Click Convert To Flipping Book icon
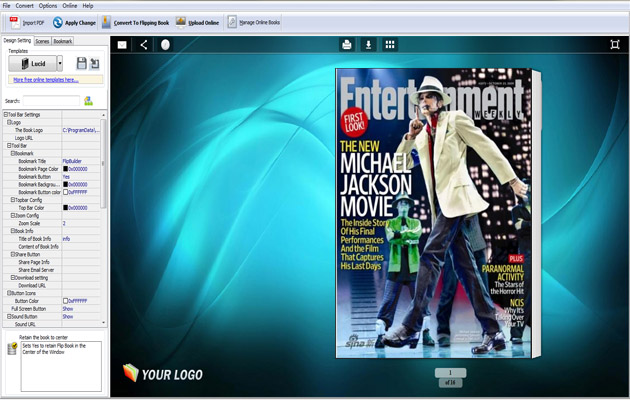 click(106, 22)
